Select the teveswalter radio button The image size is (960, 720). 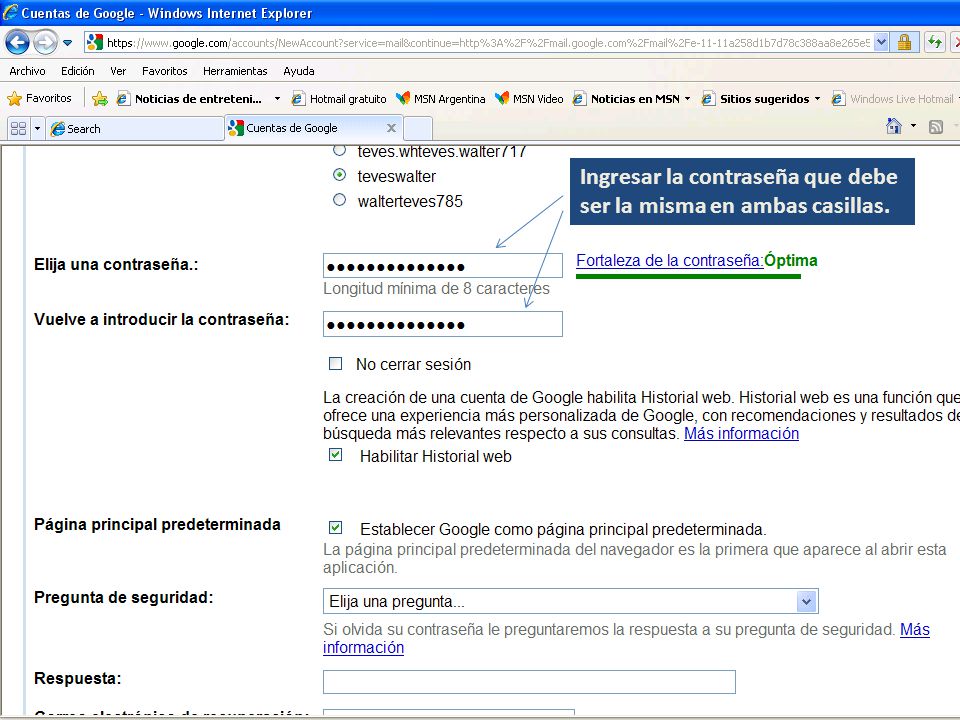pos(339,175)
